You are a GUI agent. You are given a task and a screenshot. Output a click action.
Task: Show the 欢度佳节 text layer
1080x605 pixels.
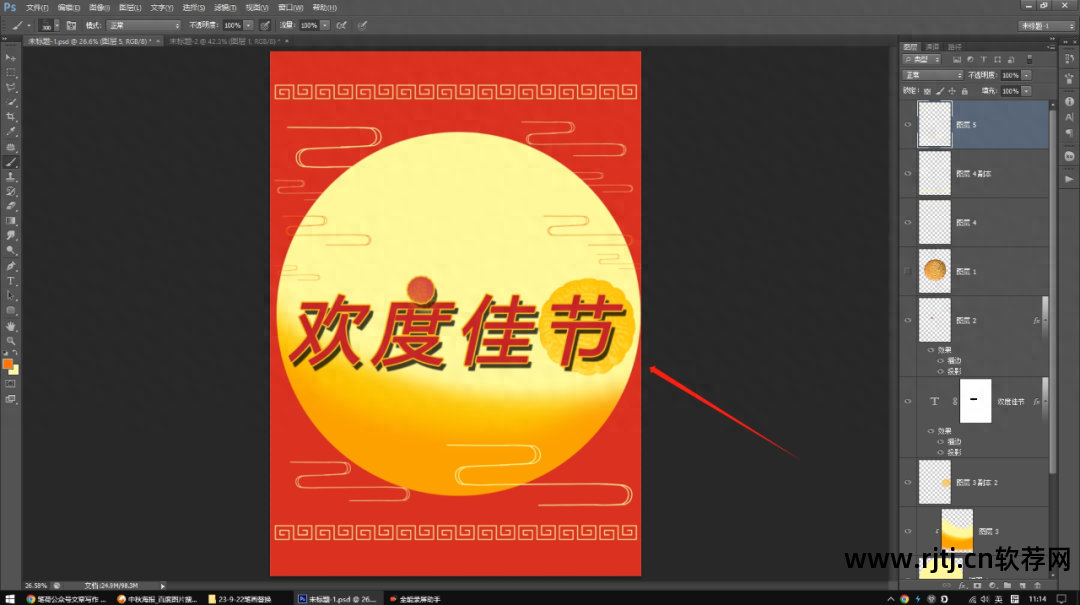(x=908, y=400)
